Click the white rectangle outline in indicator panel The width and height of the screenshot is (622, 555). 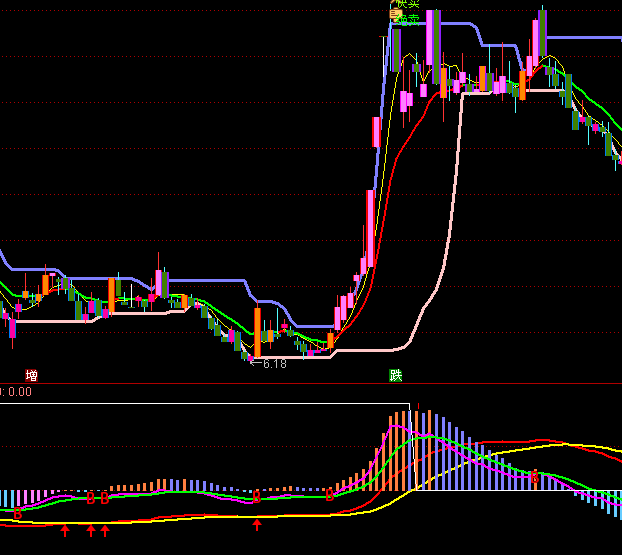pos(200,404)
